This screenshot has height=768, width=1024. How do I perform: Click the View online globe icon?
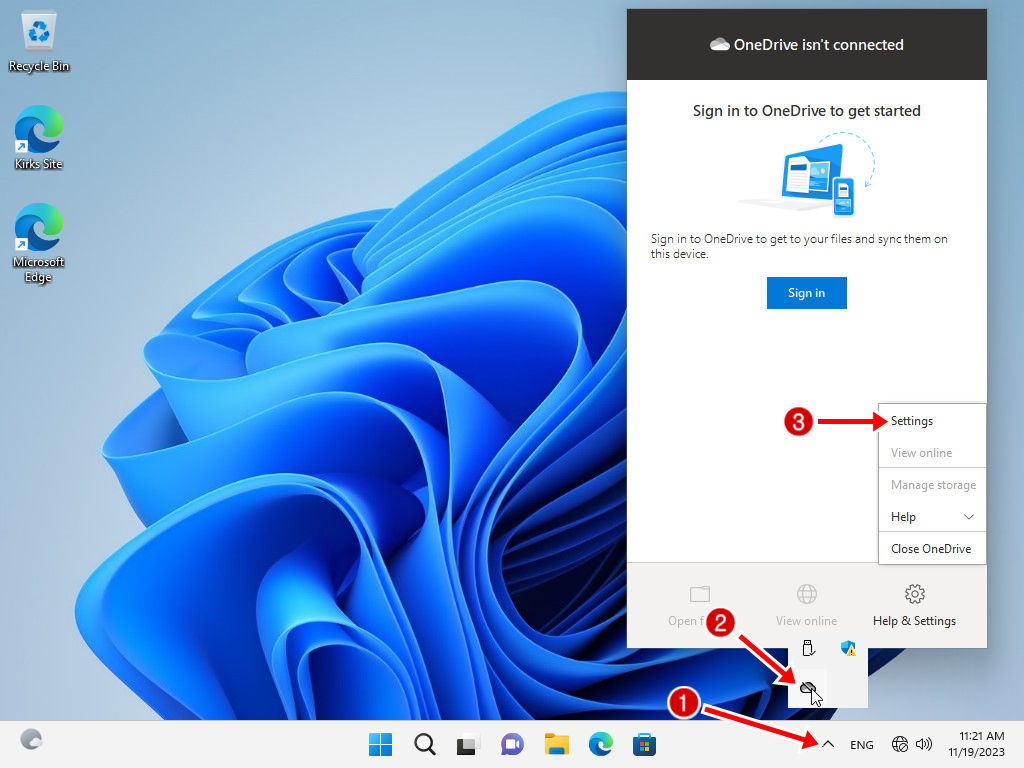tap(807, 594)
